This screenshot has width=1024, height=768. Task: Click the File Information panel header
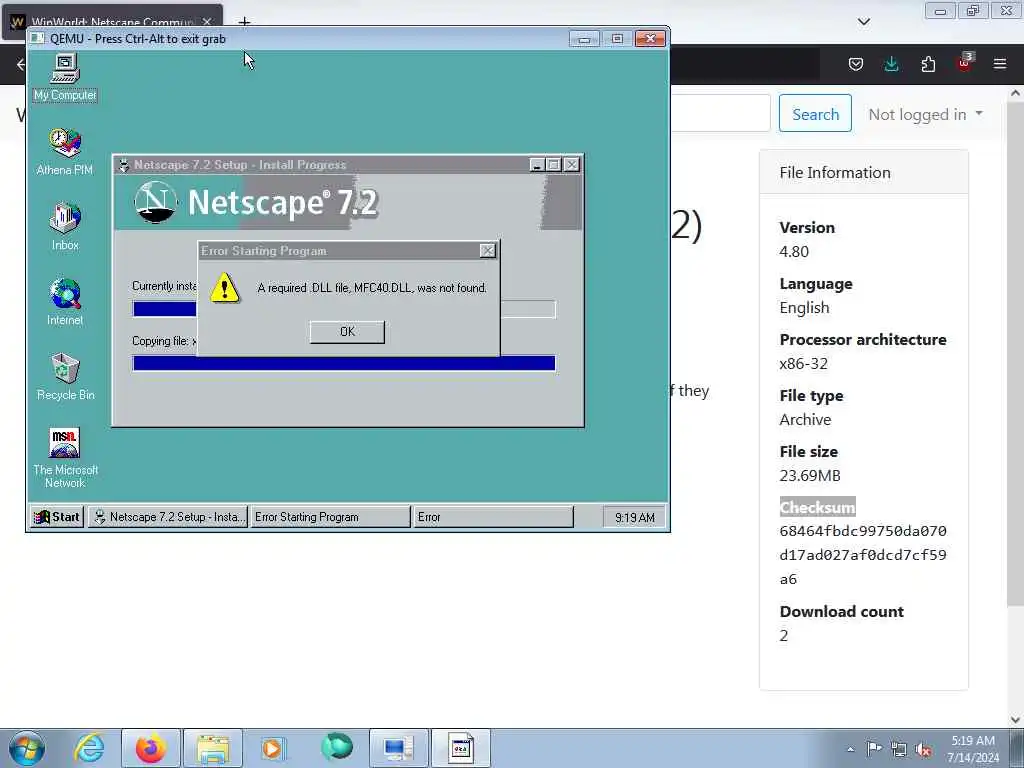[863, 172]
